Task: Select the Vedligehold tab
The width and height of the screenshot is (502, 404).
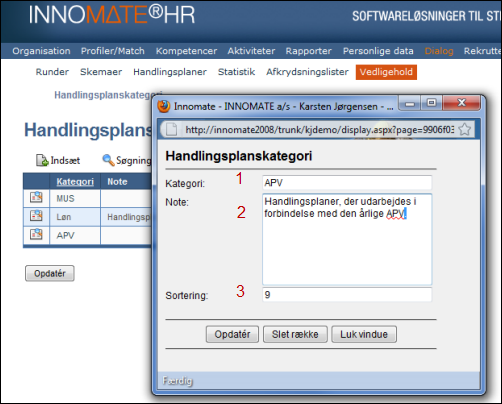Action: pyautogui.click(x=386, y=72)
